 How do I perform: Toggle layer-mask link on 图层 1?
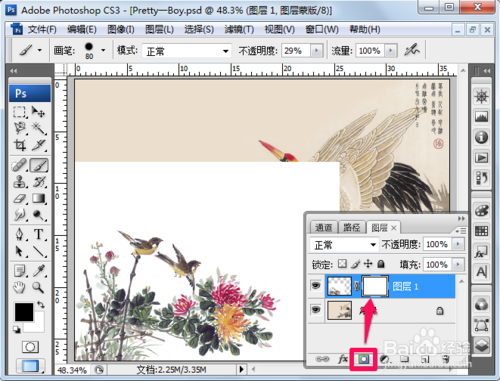coord(357,286)
